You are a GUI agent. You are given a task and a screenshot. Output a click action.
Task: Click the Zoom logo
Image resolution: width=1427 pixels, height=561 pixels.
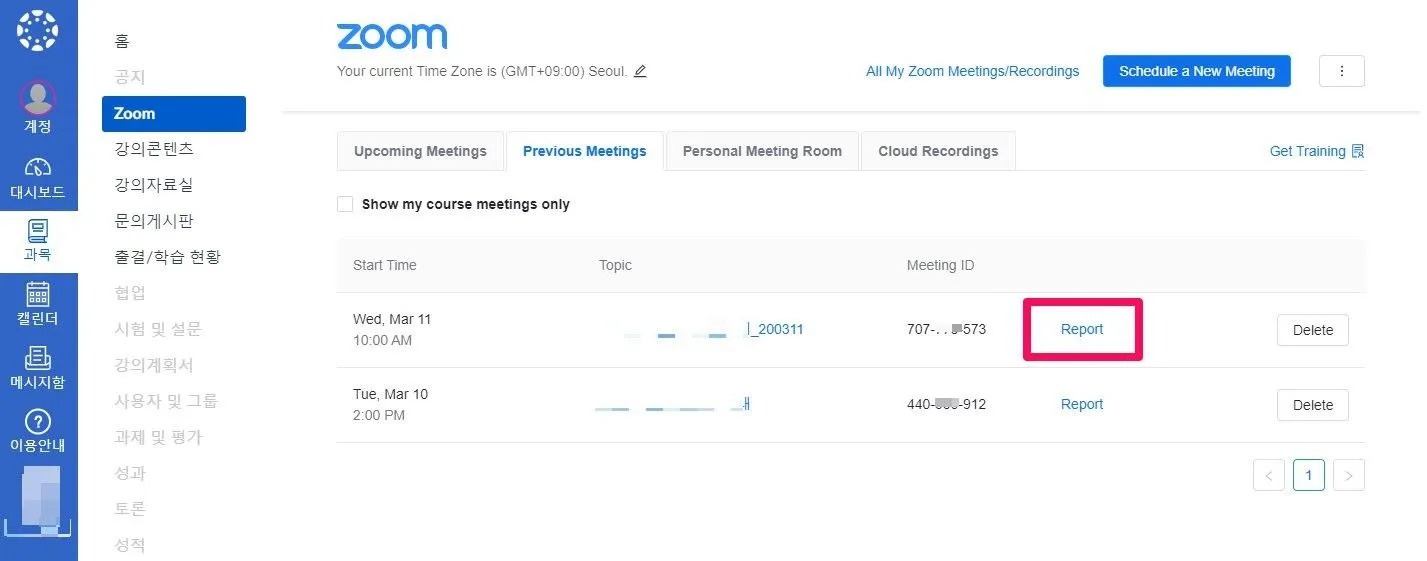(392, 37)
